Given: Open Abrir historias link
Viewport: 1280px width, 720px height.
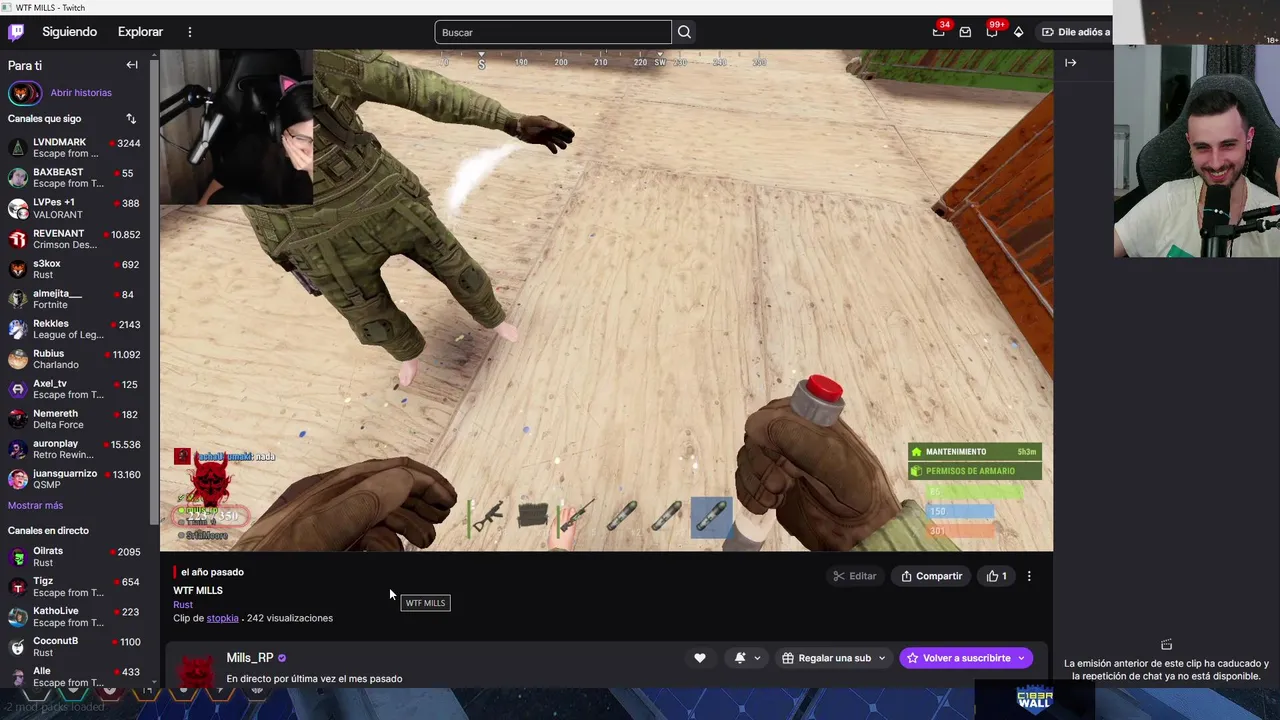Looking at the screenshot, I should pos(81,93).
